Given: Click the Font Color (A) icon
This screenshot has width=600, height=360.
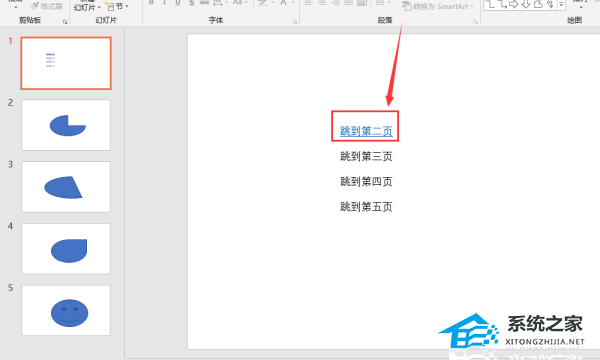Looking at the screenshot, I should tap(283, 3).
